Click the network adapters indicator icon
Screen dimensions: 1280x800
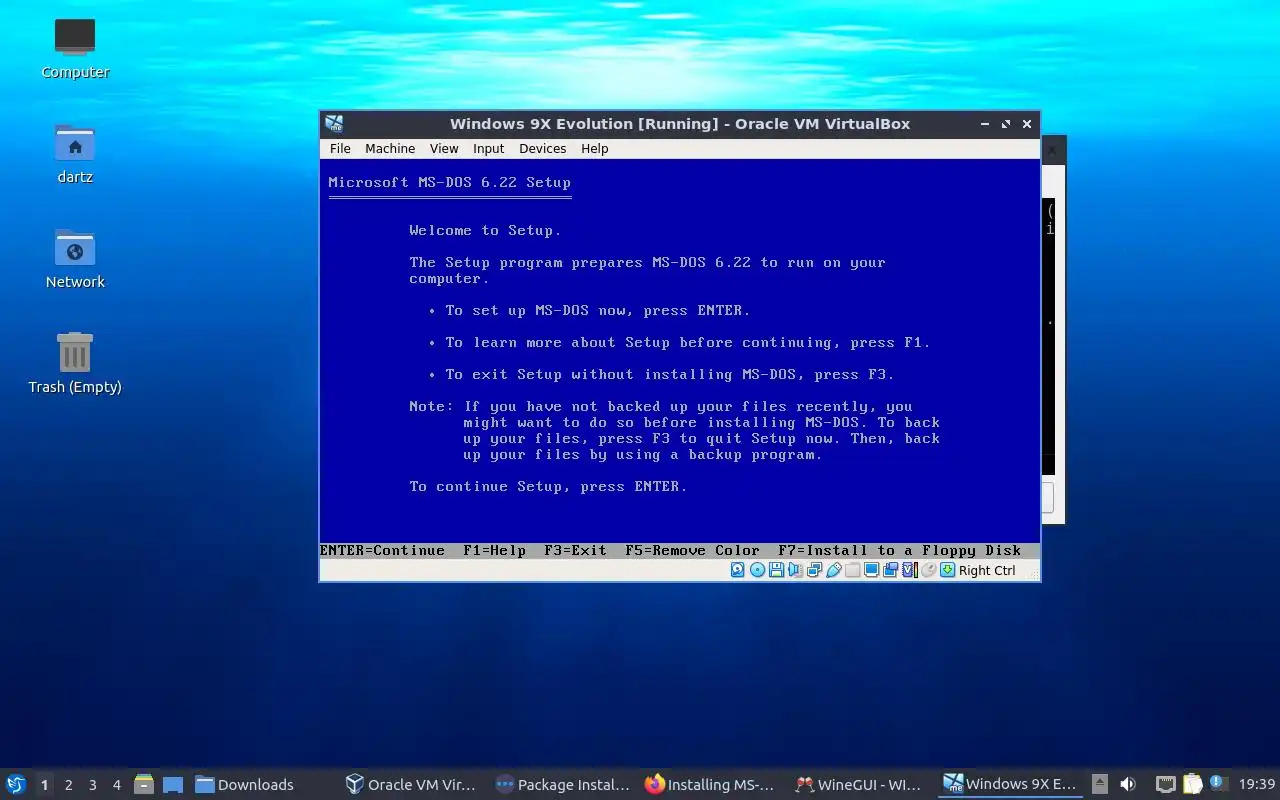pos(814,570)
